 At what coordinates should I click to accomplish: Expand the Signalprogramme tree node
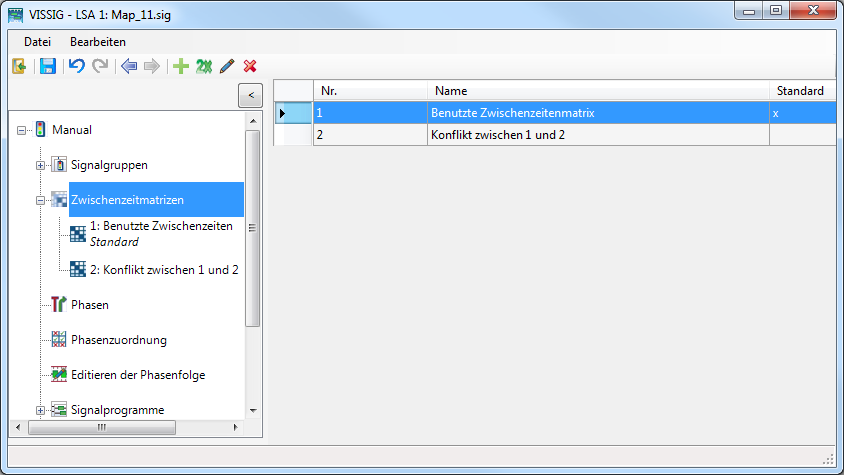coord(41,410)
